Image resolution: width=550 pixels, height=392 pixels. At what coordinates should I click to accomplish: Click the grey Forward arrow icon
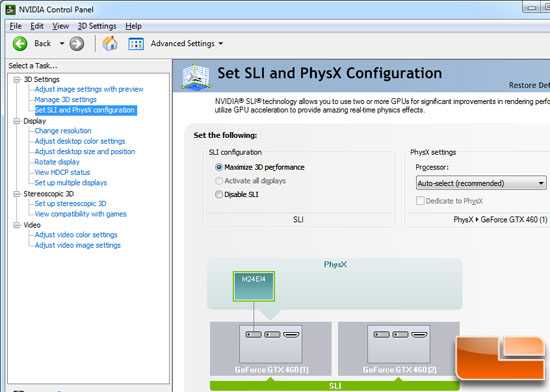click(x=76, y=44)
